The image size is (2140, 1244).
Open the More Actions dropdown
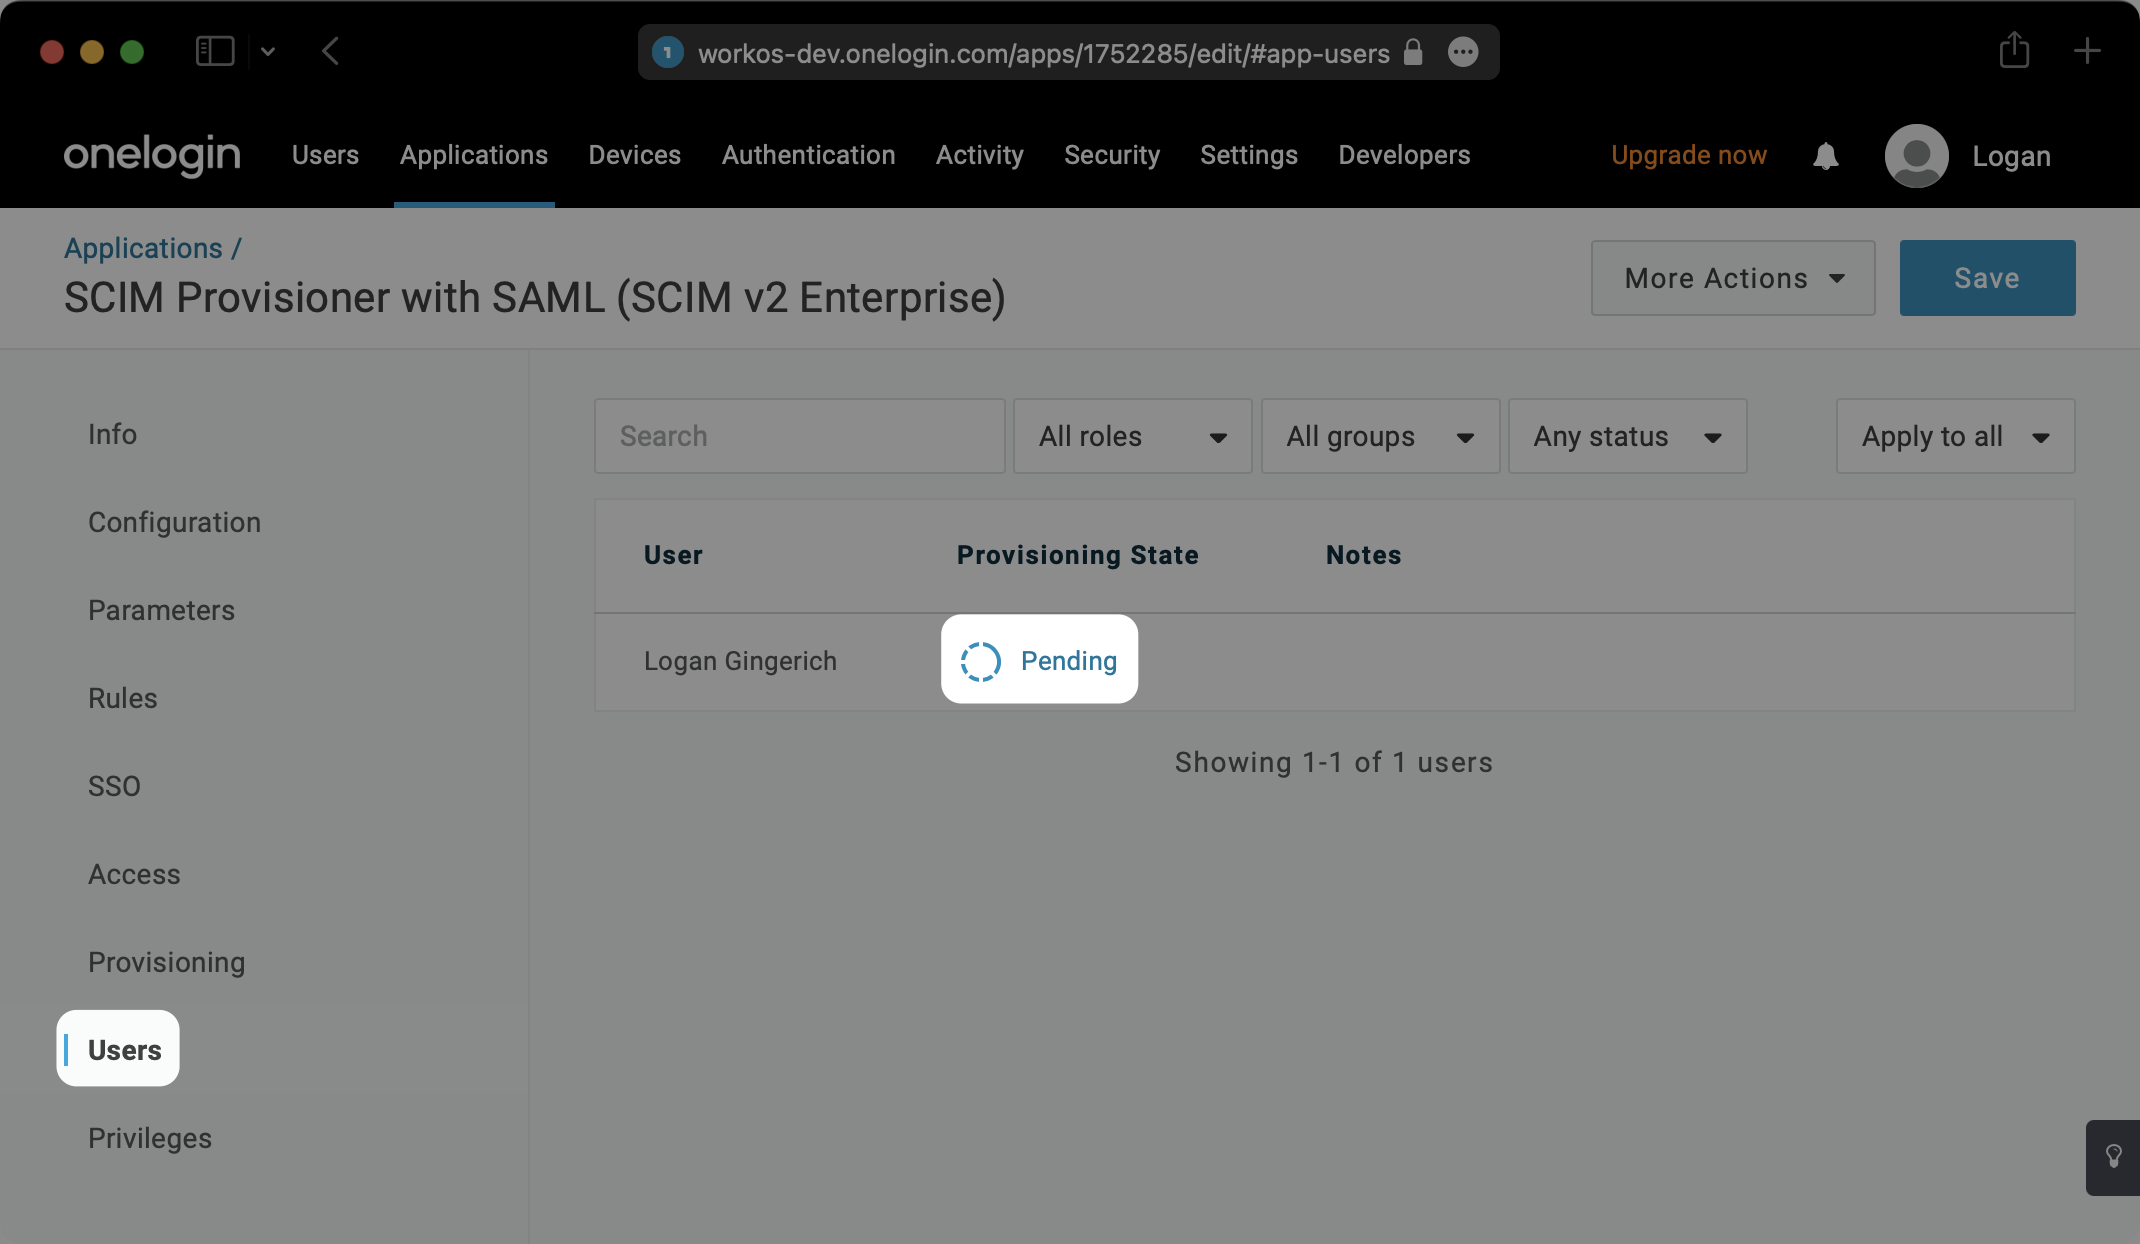point(1732,278)
